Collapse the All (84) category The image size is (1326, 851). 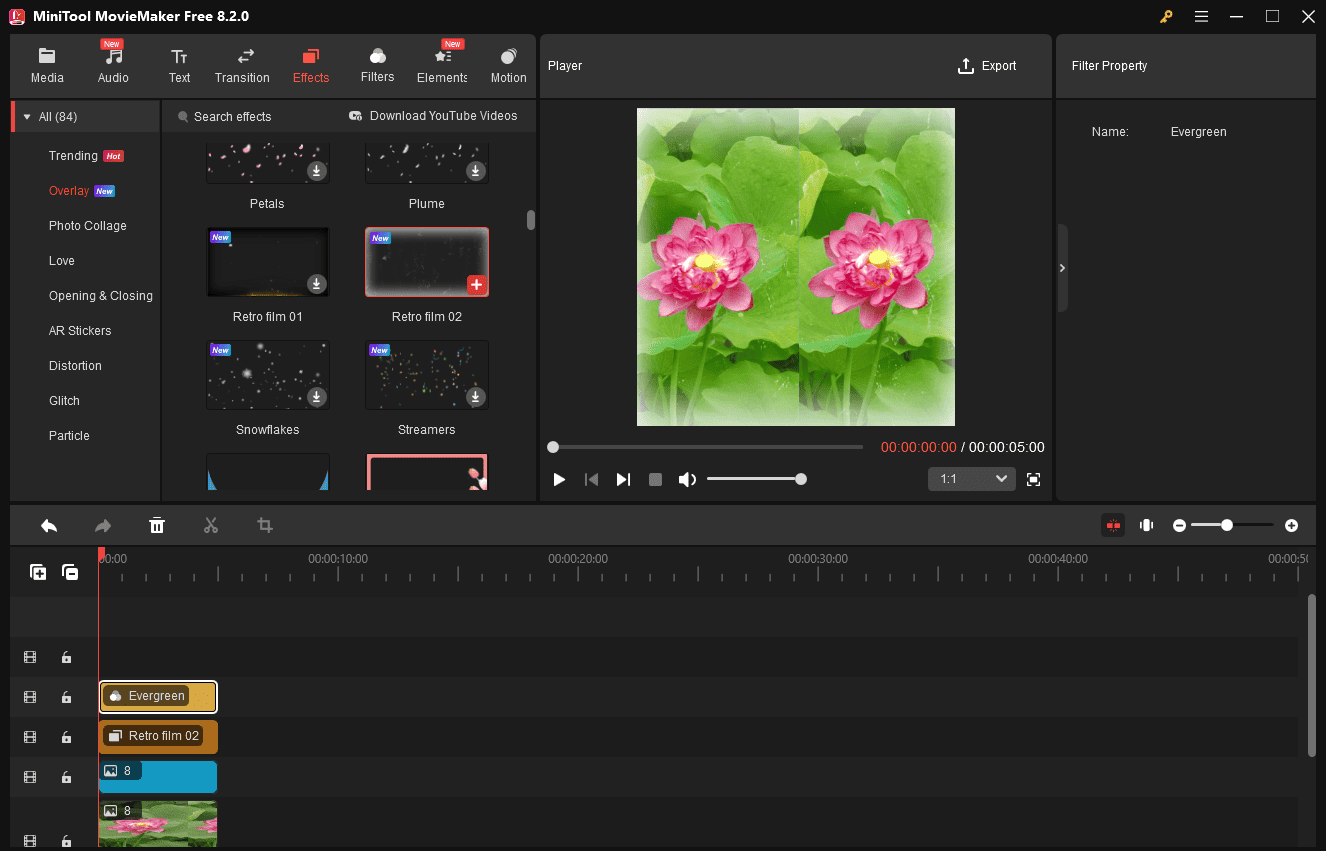click(27, 117)
